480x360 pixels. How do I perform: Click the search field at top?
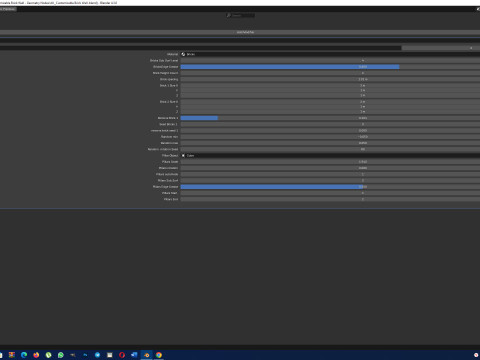(x=240, y=15)
